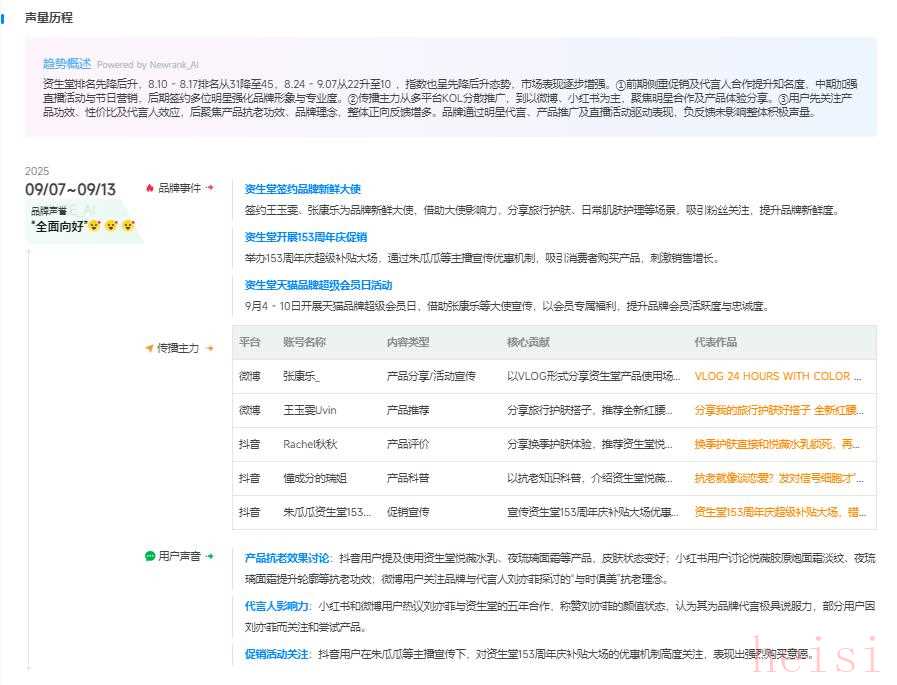Open the 资生堂开展153周年庆促销 event link
Screen dimensions: 897x685
click(306, 237)
